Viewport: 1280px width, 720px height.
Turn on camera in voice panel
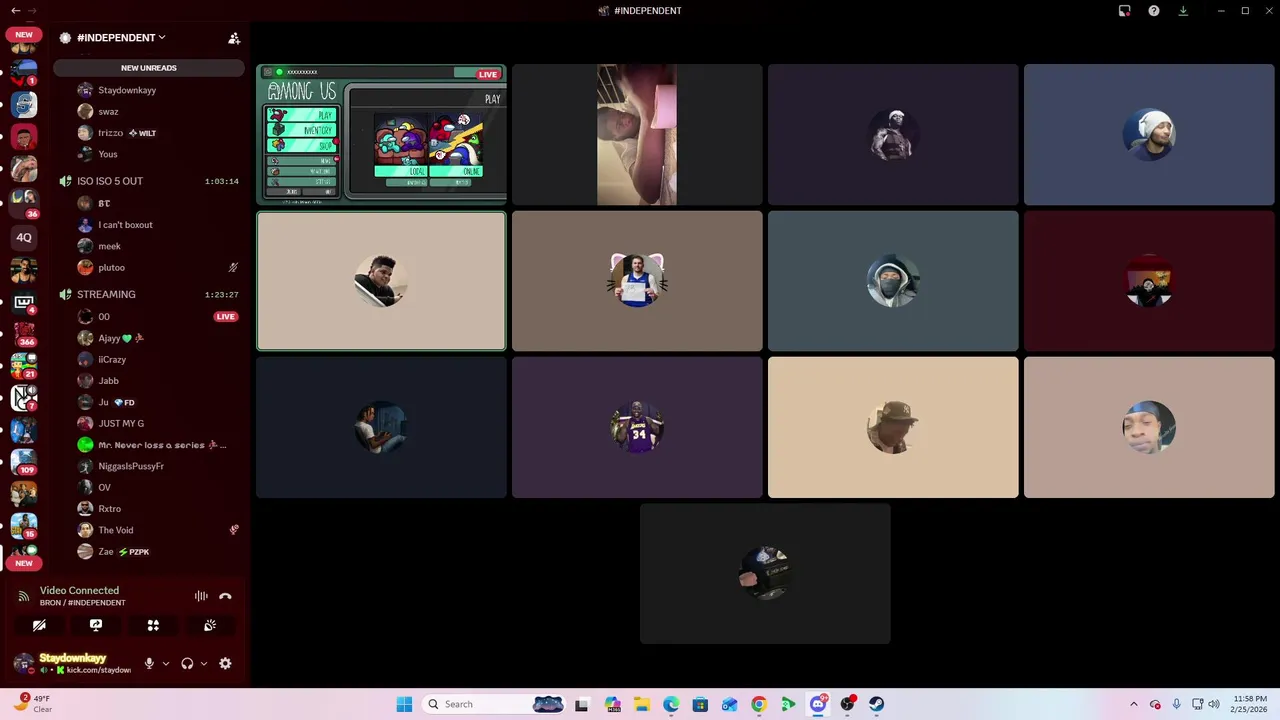tap(39, 625)
